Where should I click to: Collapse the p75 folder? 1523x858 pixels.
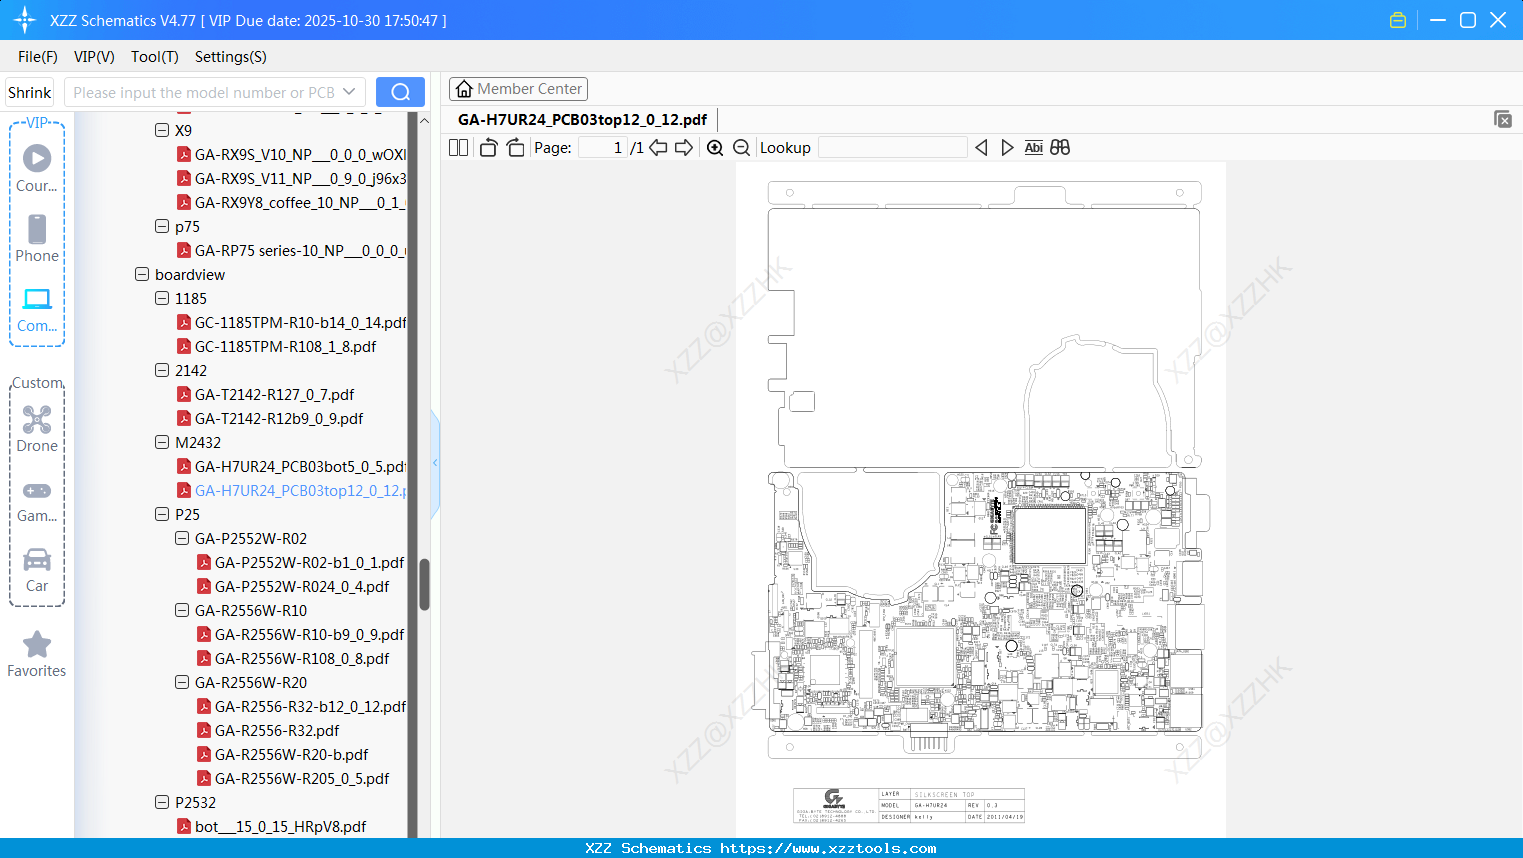(162, 226)
